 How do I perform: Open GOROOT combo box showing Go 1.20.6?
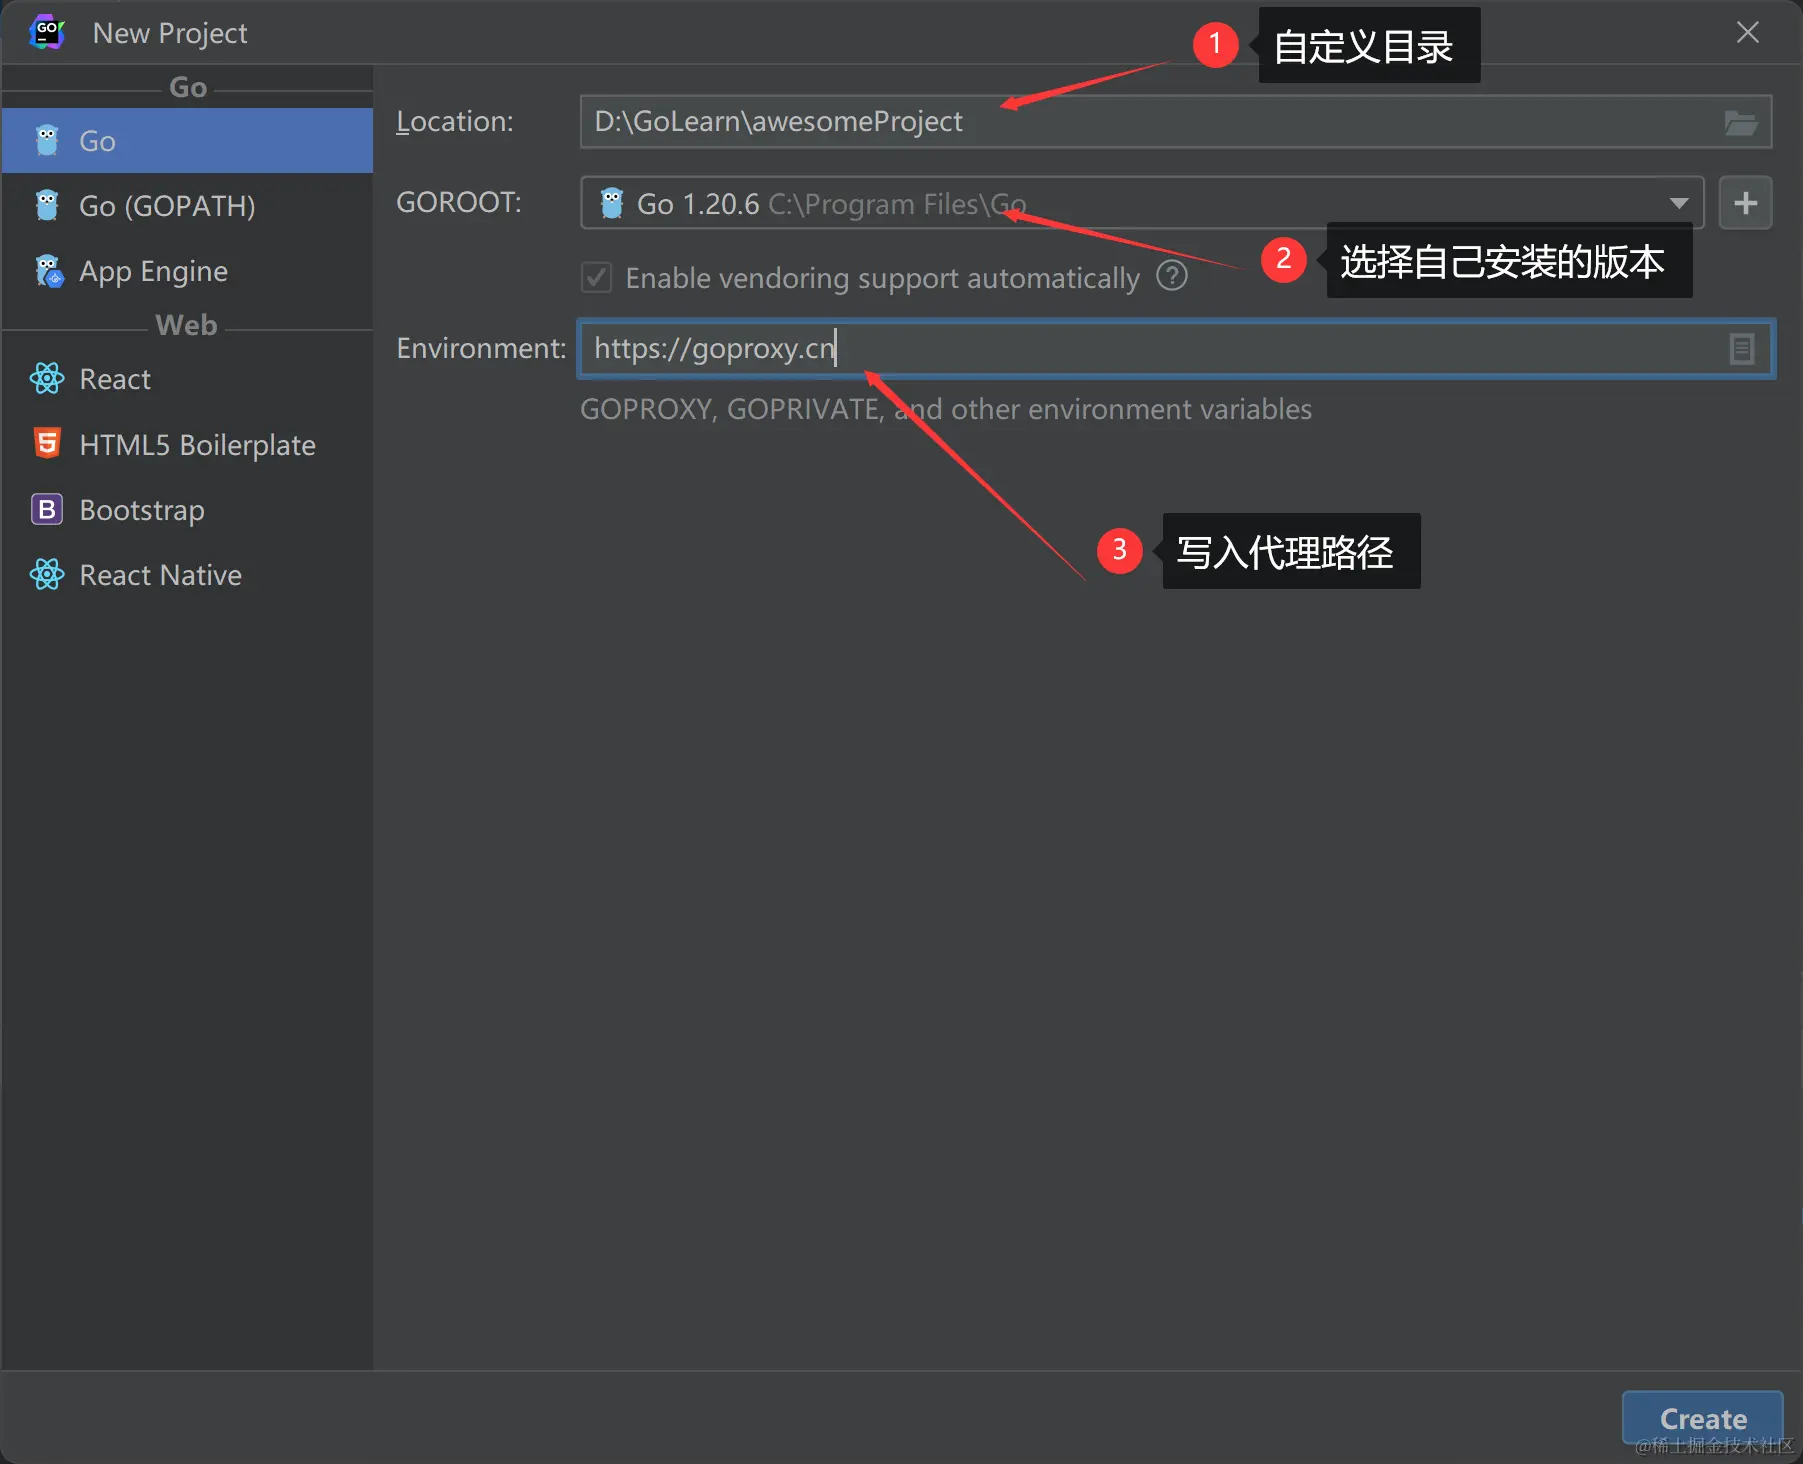coord(1142,203)
